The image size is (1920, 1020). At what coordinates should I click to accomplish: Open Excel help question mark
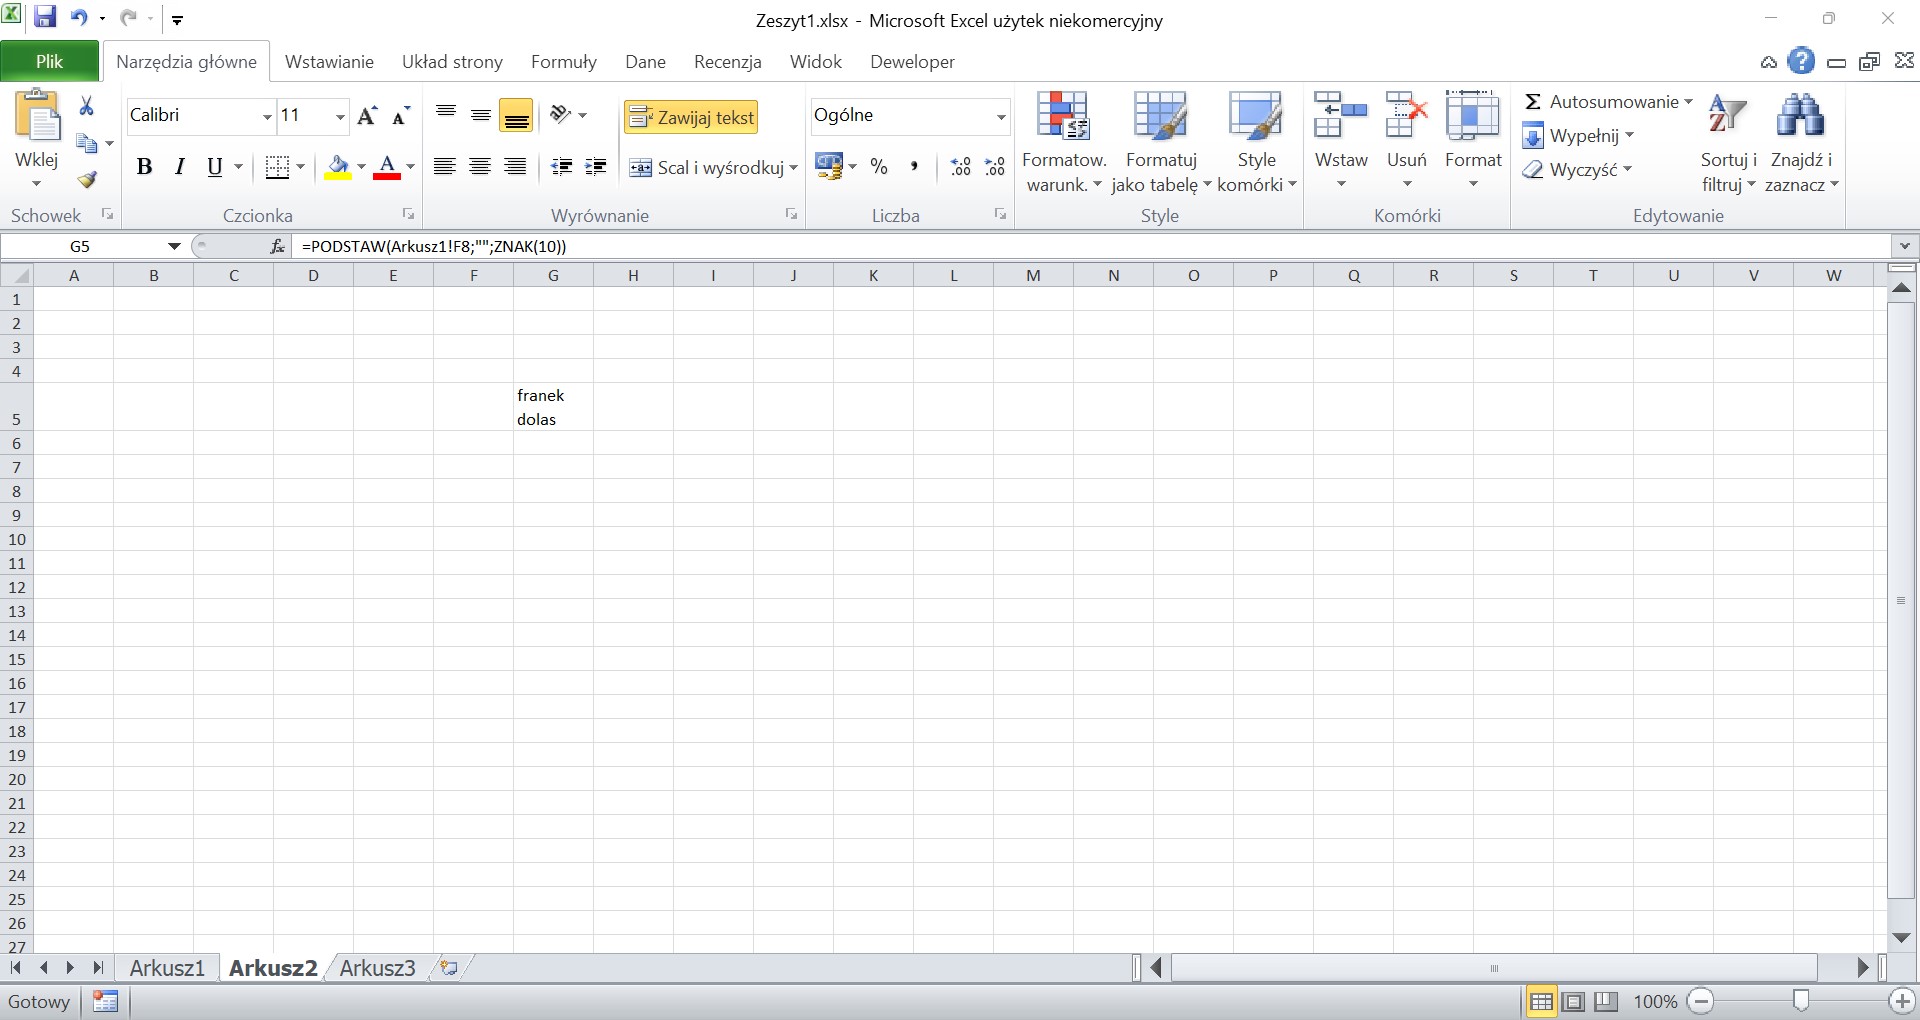(1801, 61)
